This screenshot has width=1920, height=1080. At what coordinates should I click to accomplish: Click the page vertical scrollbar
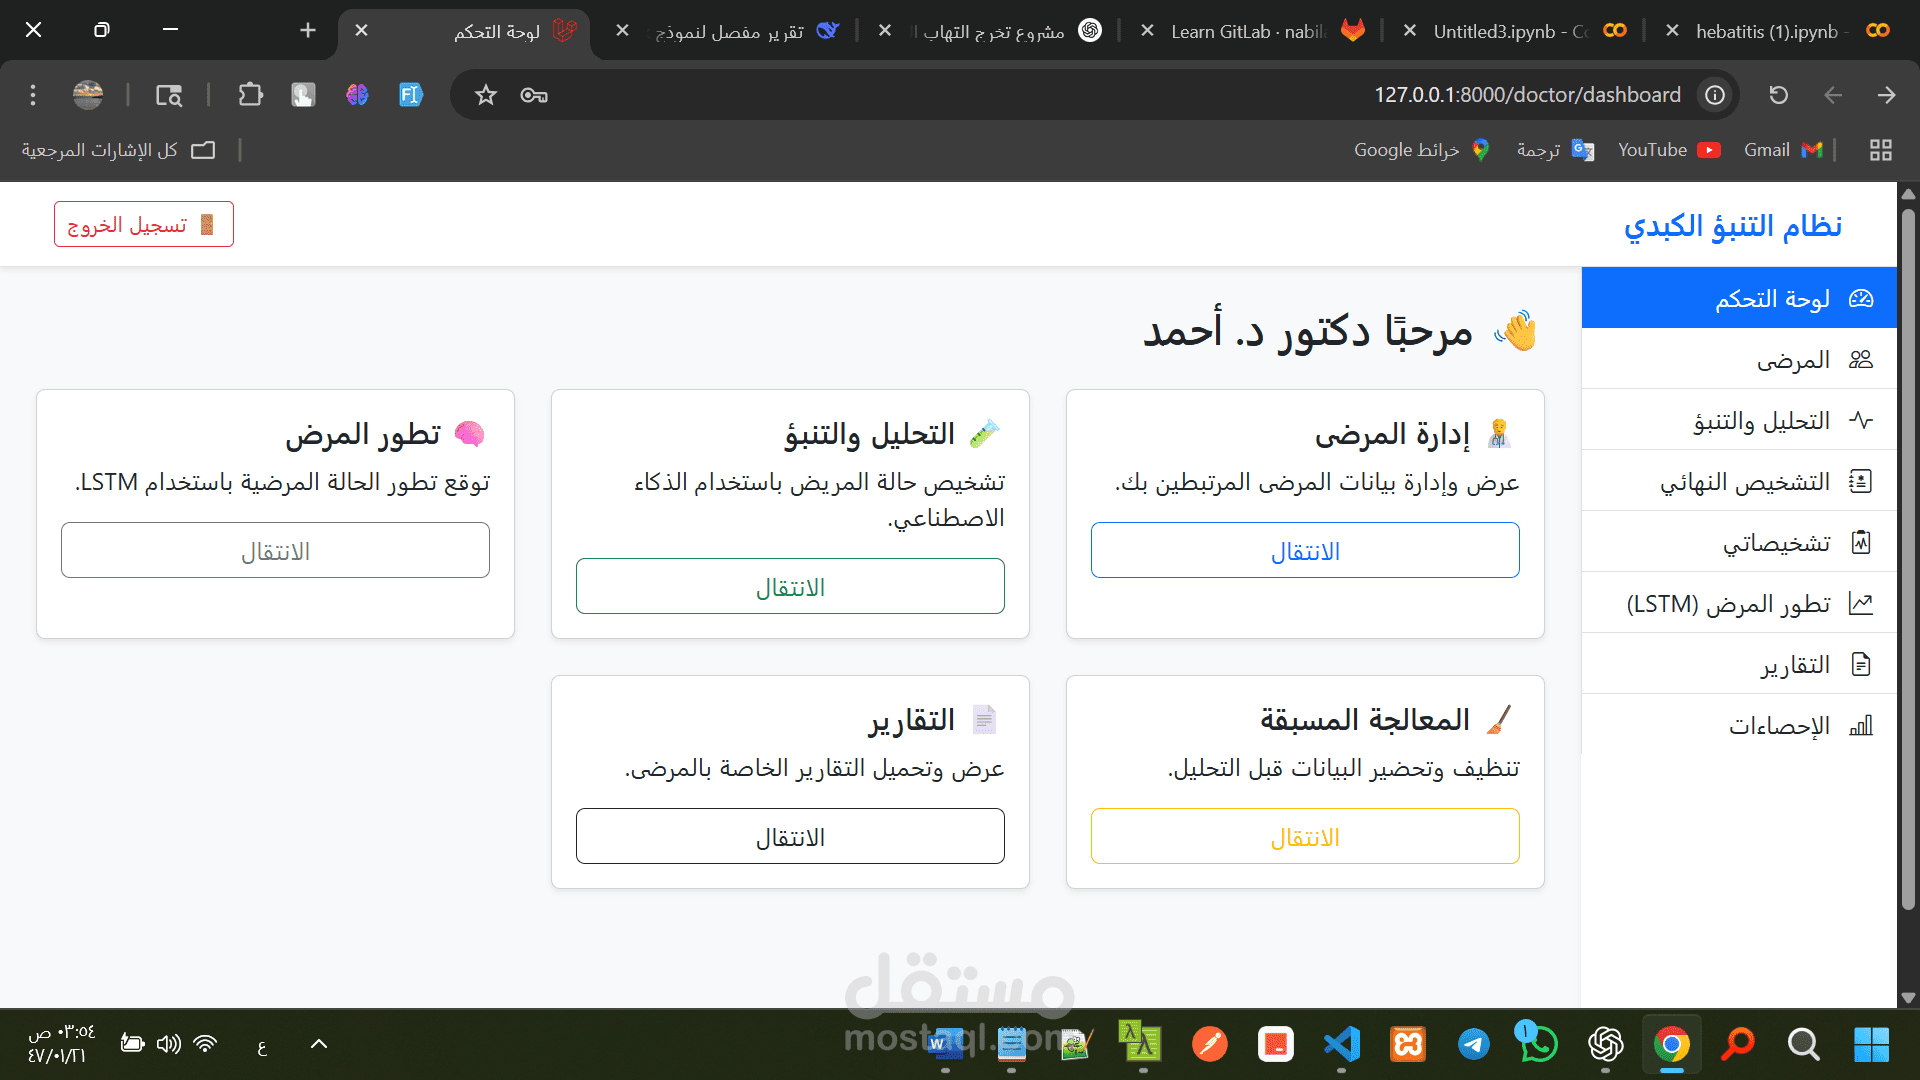click(1908, 560)
